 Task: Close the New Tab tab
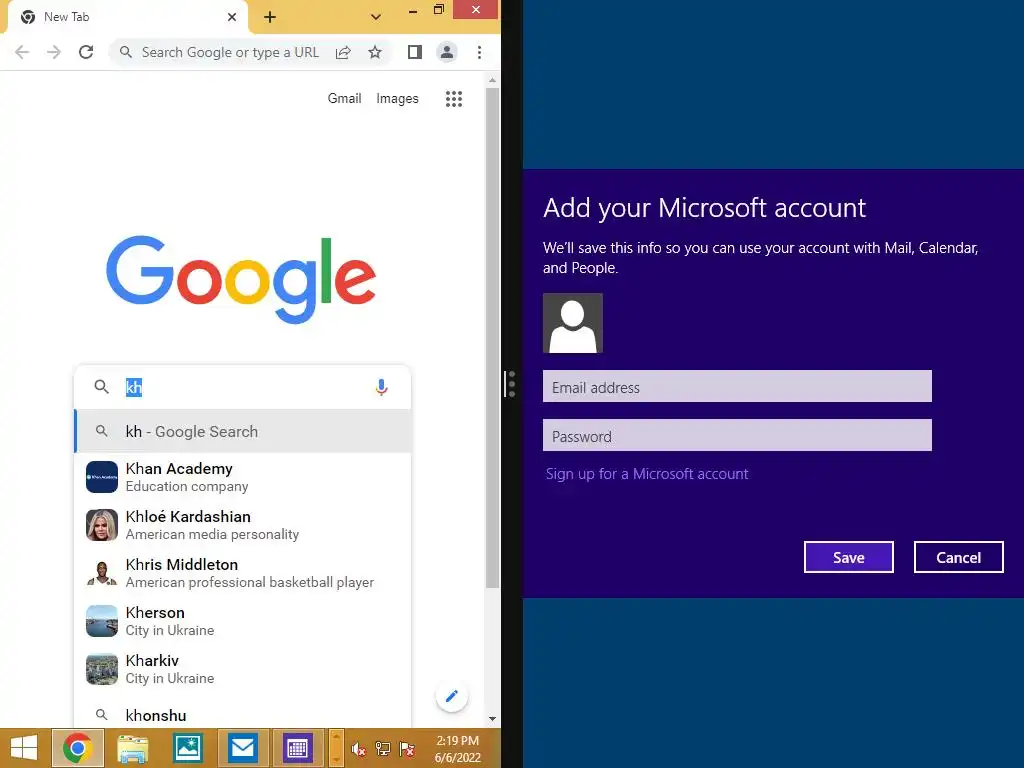(x=232, y=17)
